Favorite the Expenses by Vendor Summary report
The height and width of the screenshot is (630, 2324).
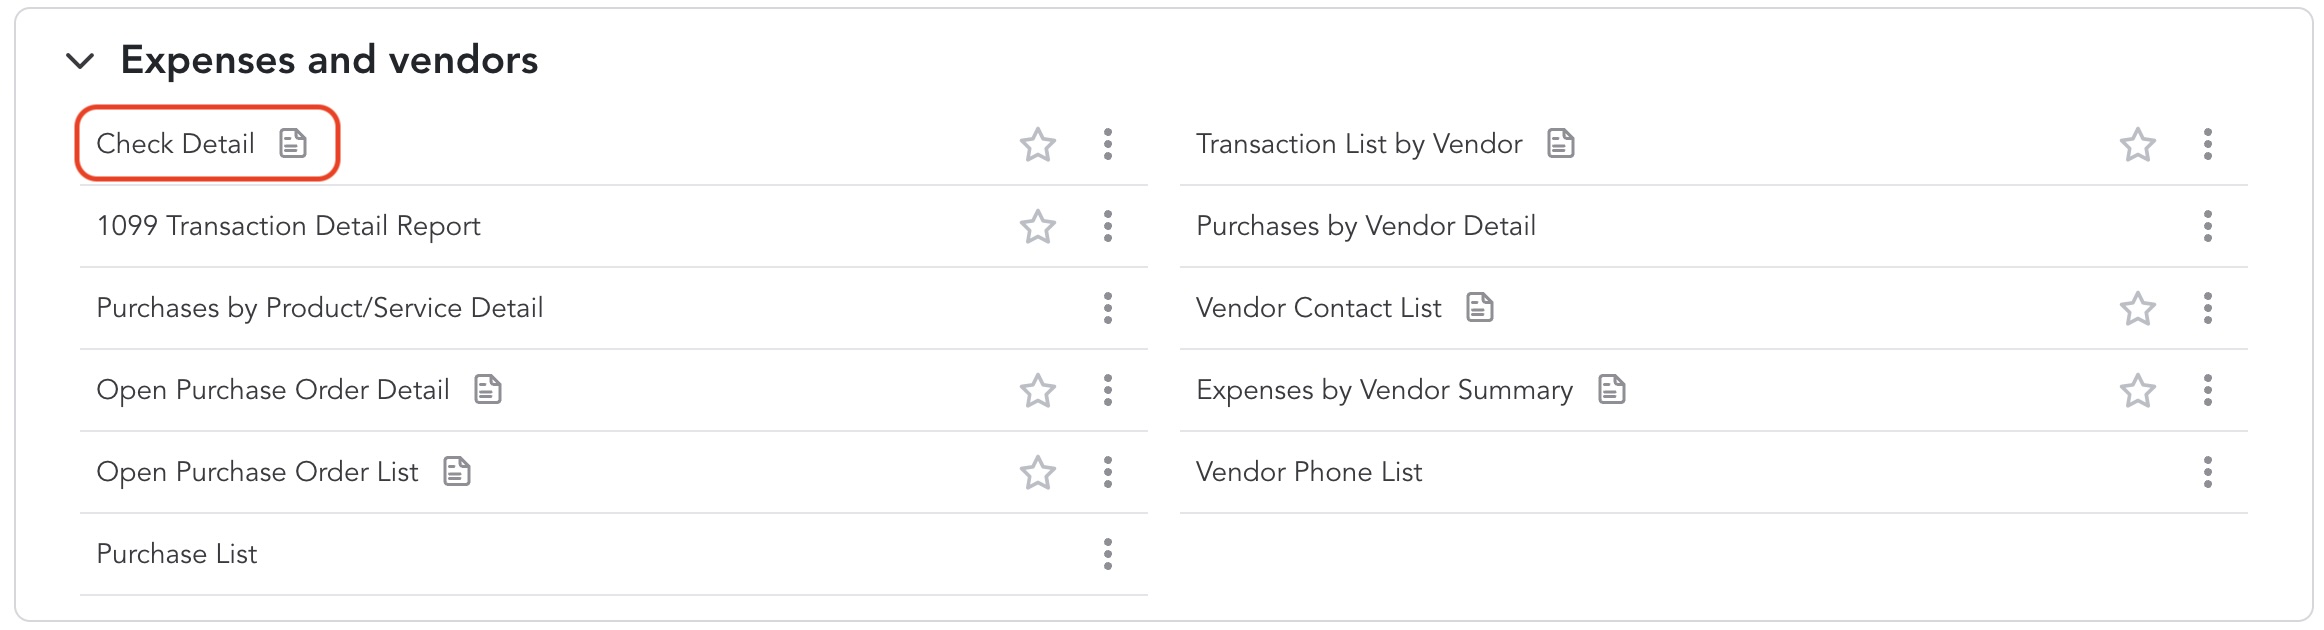2138,391
